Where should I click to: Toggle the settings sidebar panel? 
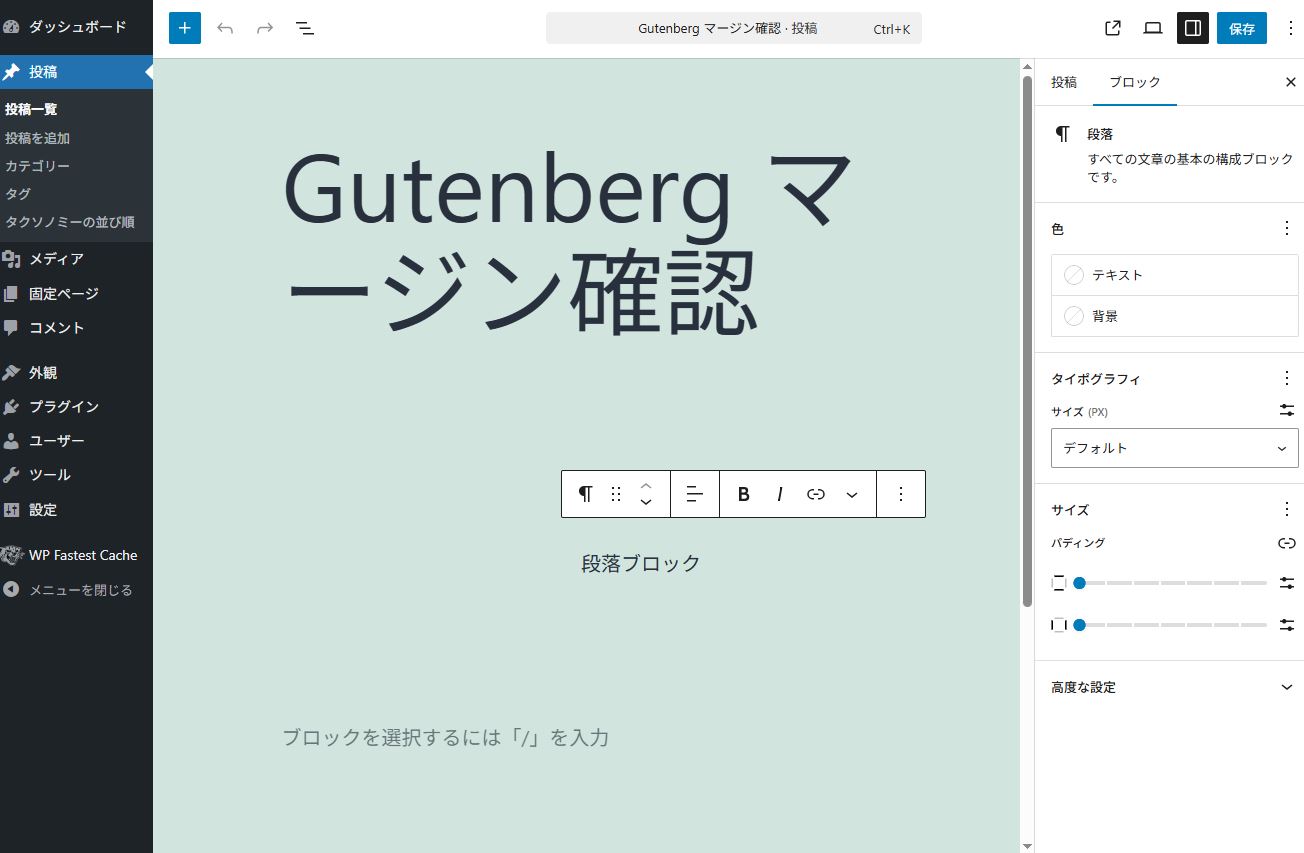pyautogui.click(x=1192, y=28)
